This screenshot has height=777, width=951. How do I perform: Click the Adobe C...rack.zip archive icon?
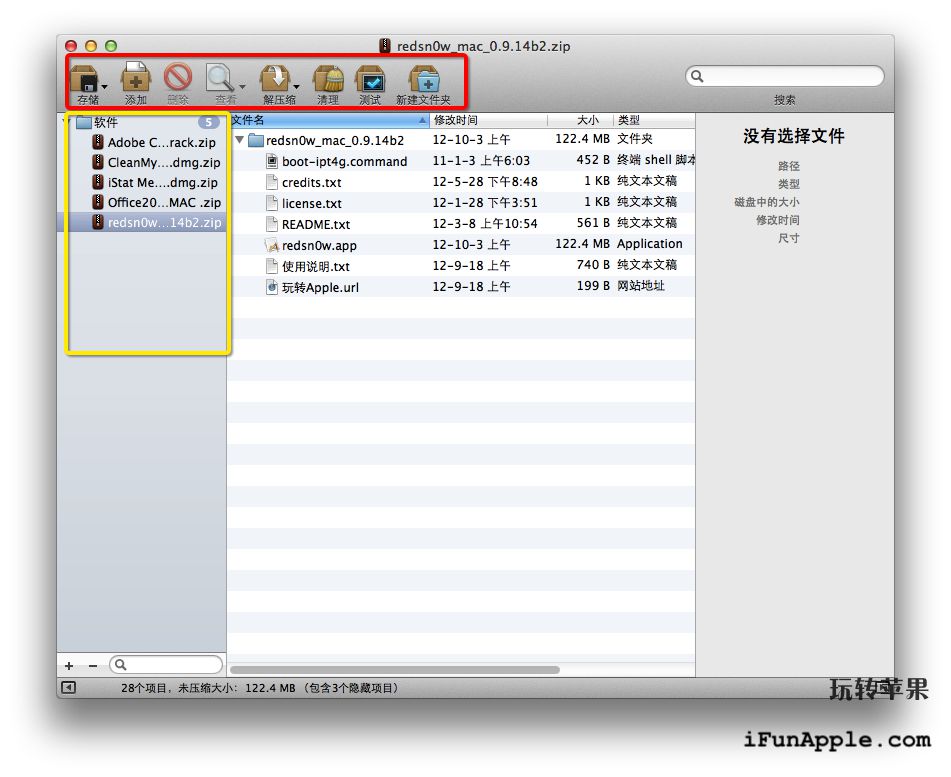(x=97, y=142)
